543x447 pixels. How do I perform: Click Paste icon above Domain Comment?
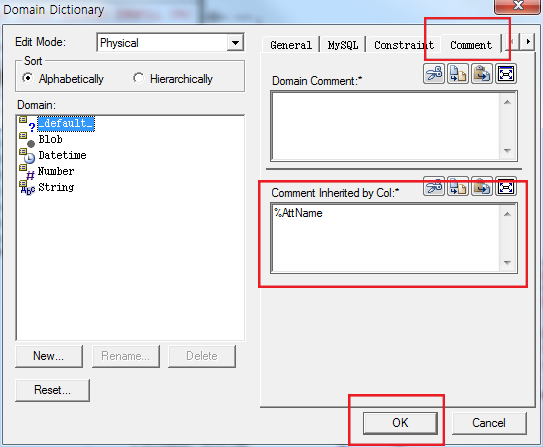482,74
